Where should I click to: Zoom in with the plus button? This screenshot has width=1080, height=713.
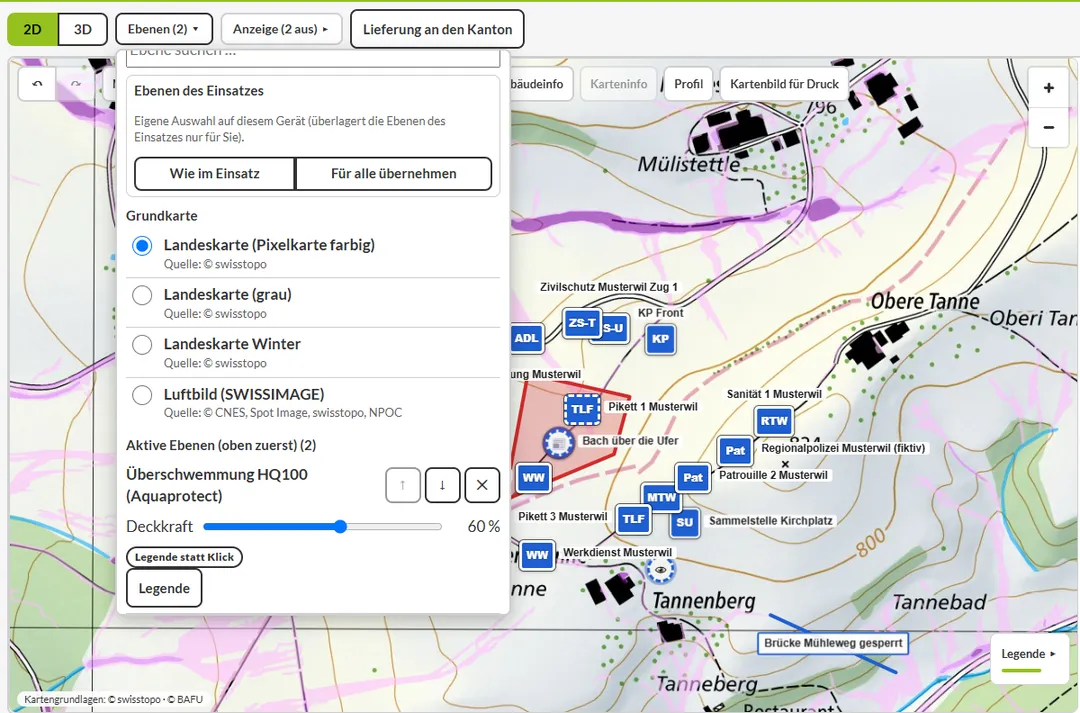(1048, 88)
